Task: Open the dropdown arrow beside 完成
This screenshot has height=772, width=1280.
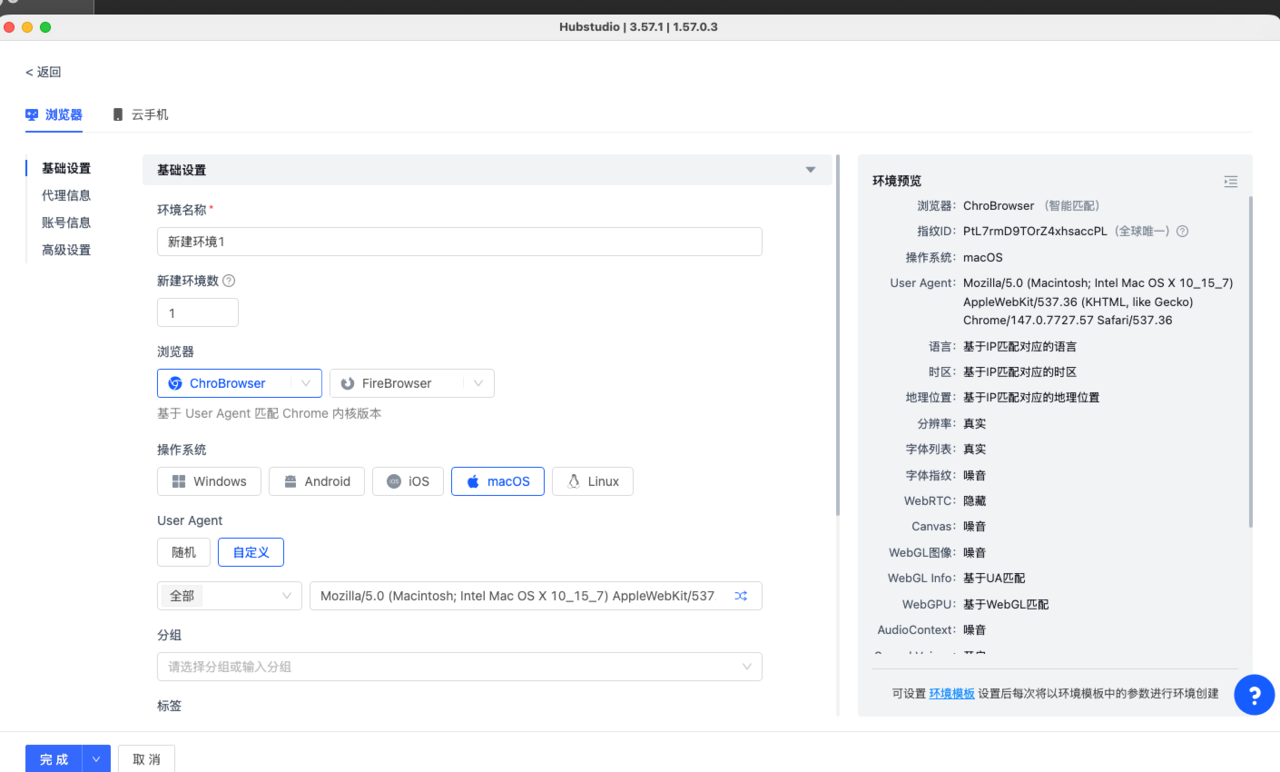Action: [x=96, y=759]
